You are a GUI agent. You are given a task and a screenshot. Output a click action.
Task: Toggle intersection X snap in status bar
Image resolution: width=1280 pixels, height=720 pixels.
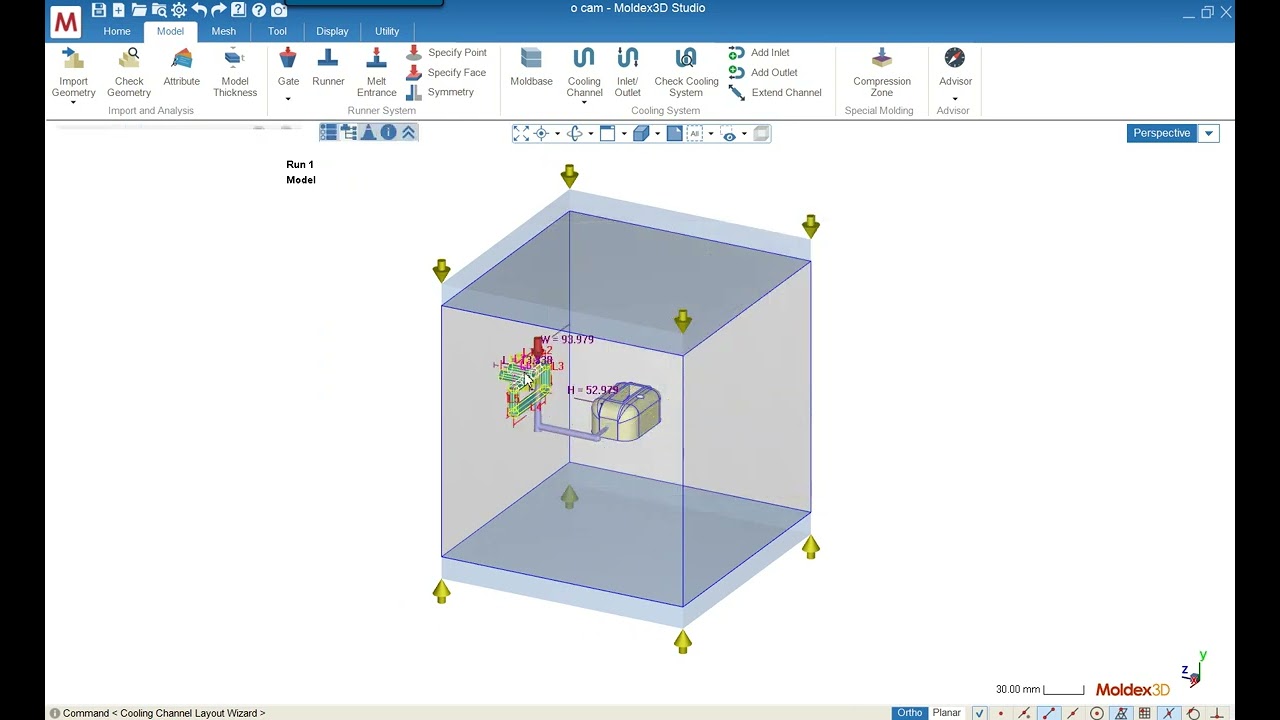pyautogui.click(x=1169, y=713)
